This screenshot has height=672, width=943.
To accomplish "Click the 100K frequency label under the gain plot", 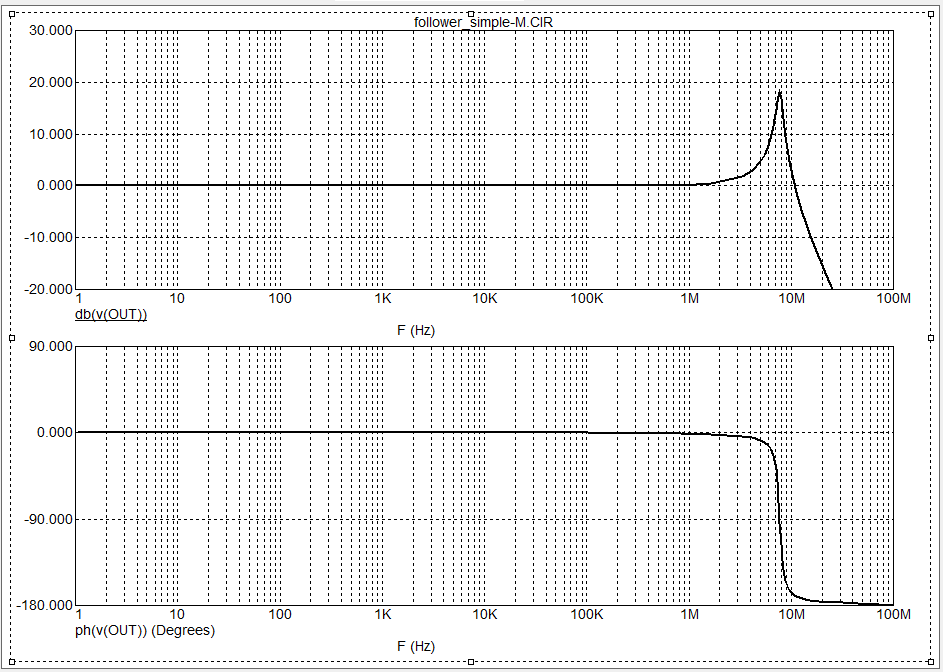I will [587, 298].
